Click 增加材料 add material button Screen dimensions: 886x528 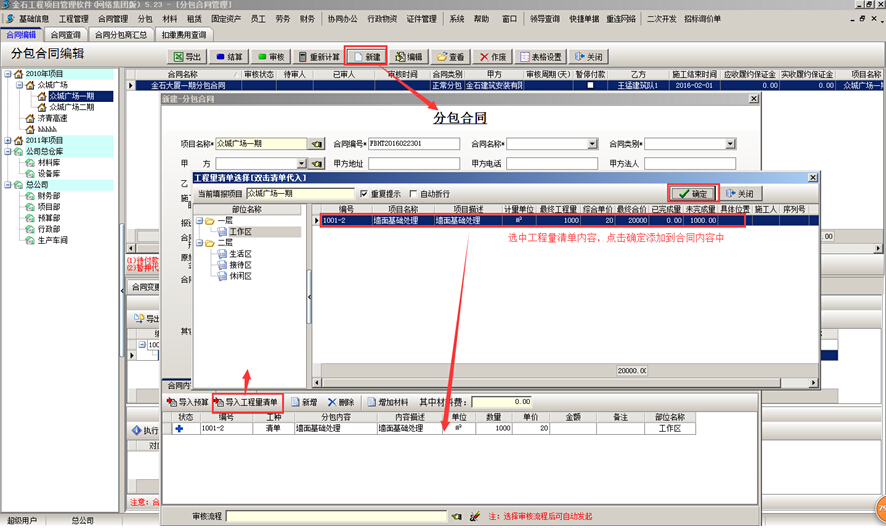386,401
